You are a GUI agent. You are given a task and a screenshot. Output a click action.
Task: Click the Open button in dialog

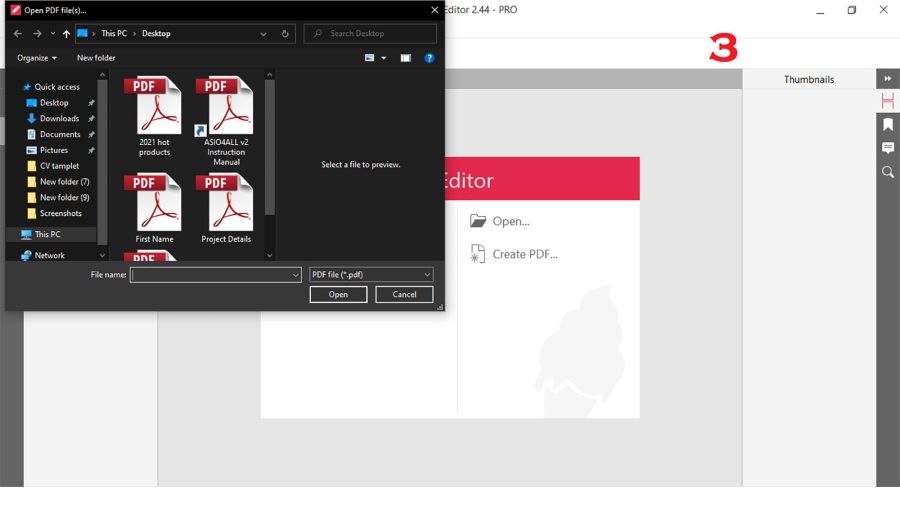click(338, 294)
